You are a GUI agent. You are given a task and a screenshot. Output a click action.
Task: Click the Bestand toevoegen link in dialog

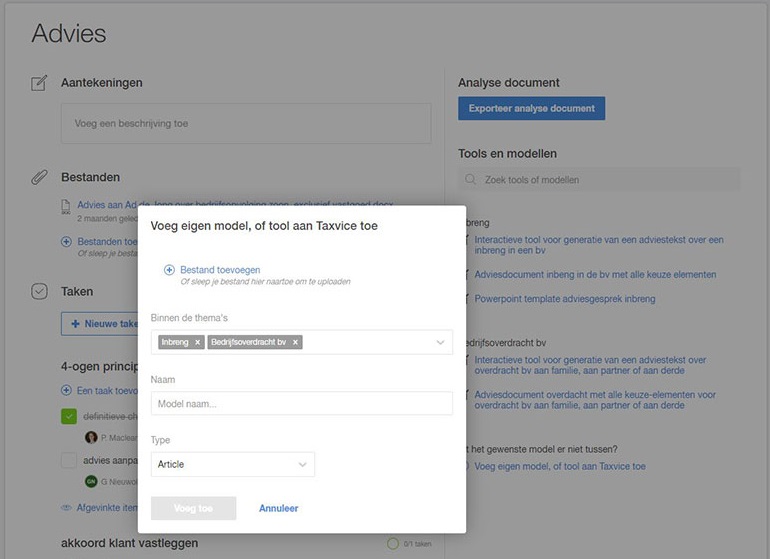[220, 270]
